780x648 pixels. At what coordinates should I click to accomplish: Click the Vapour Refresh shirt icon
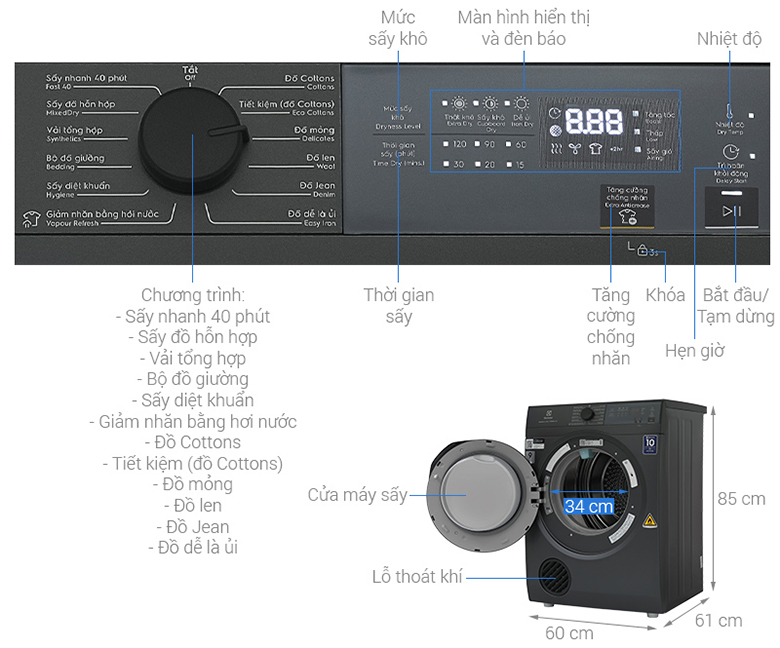click(x=31, y=215)
